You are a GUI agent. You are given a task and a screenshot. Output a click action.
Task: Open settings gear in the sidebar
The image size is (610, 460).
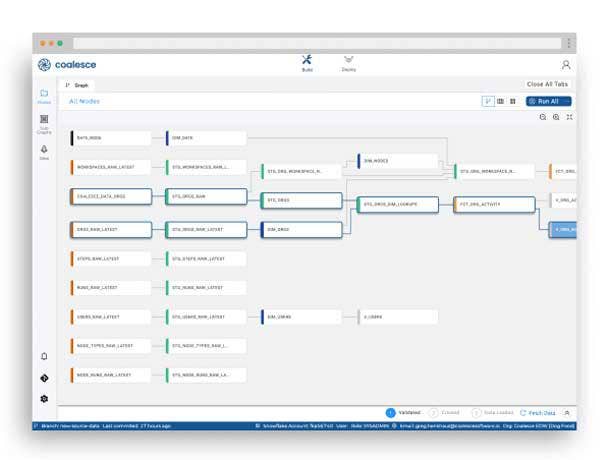[44, 399]
